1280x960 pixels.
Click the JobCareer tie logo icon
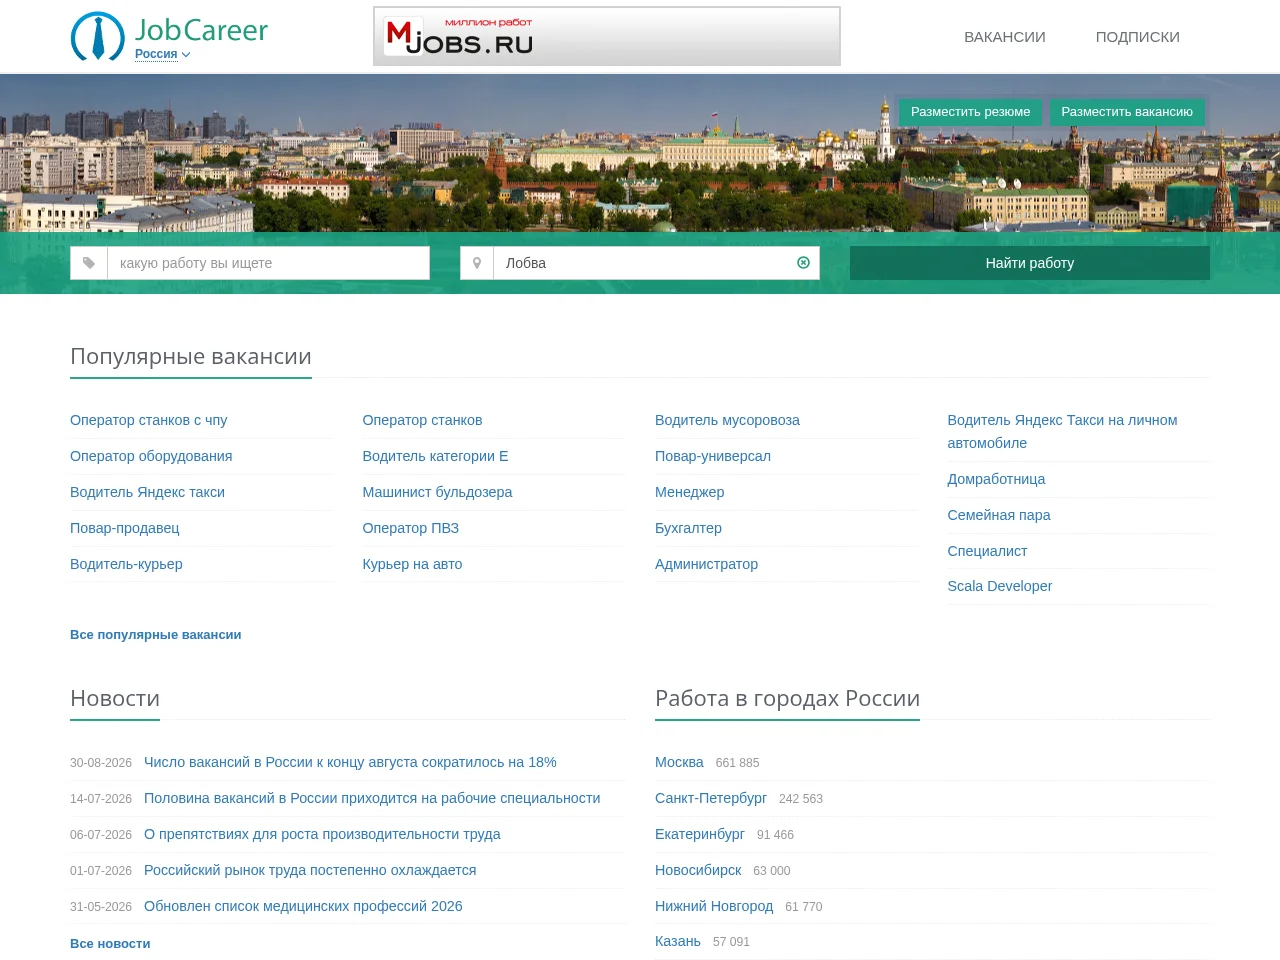pos(98,36)
